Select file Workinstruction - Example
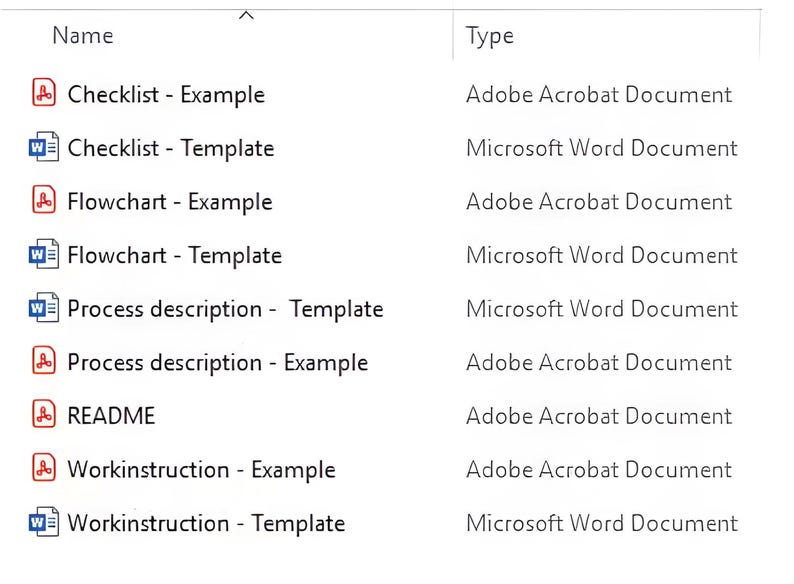794x584 pixels. (202, 470)
